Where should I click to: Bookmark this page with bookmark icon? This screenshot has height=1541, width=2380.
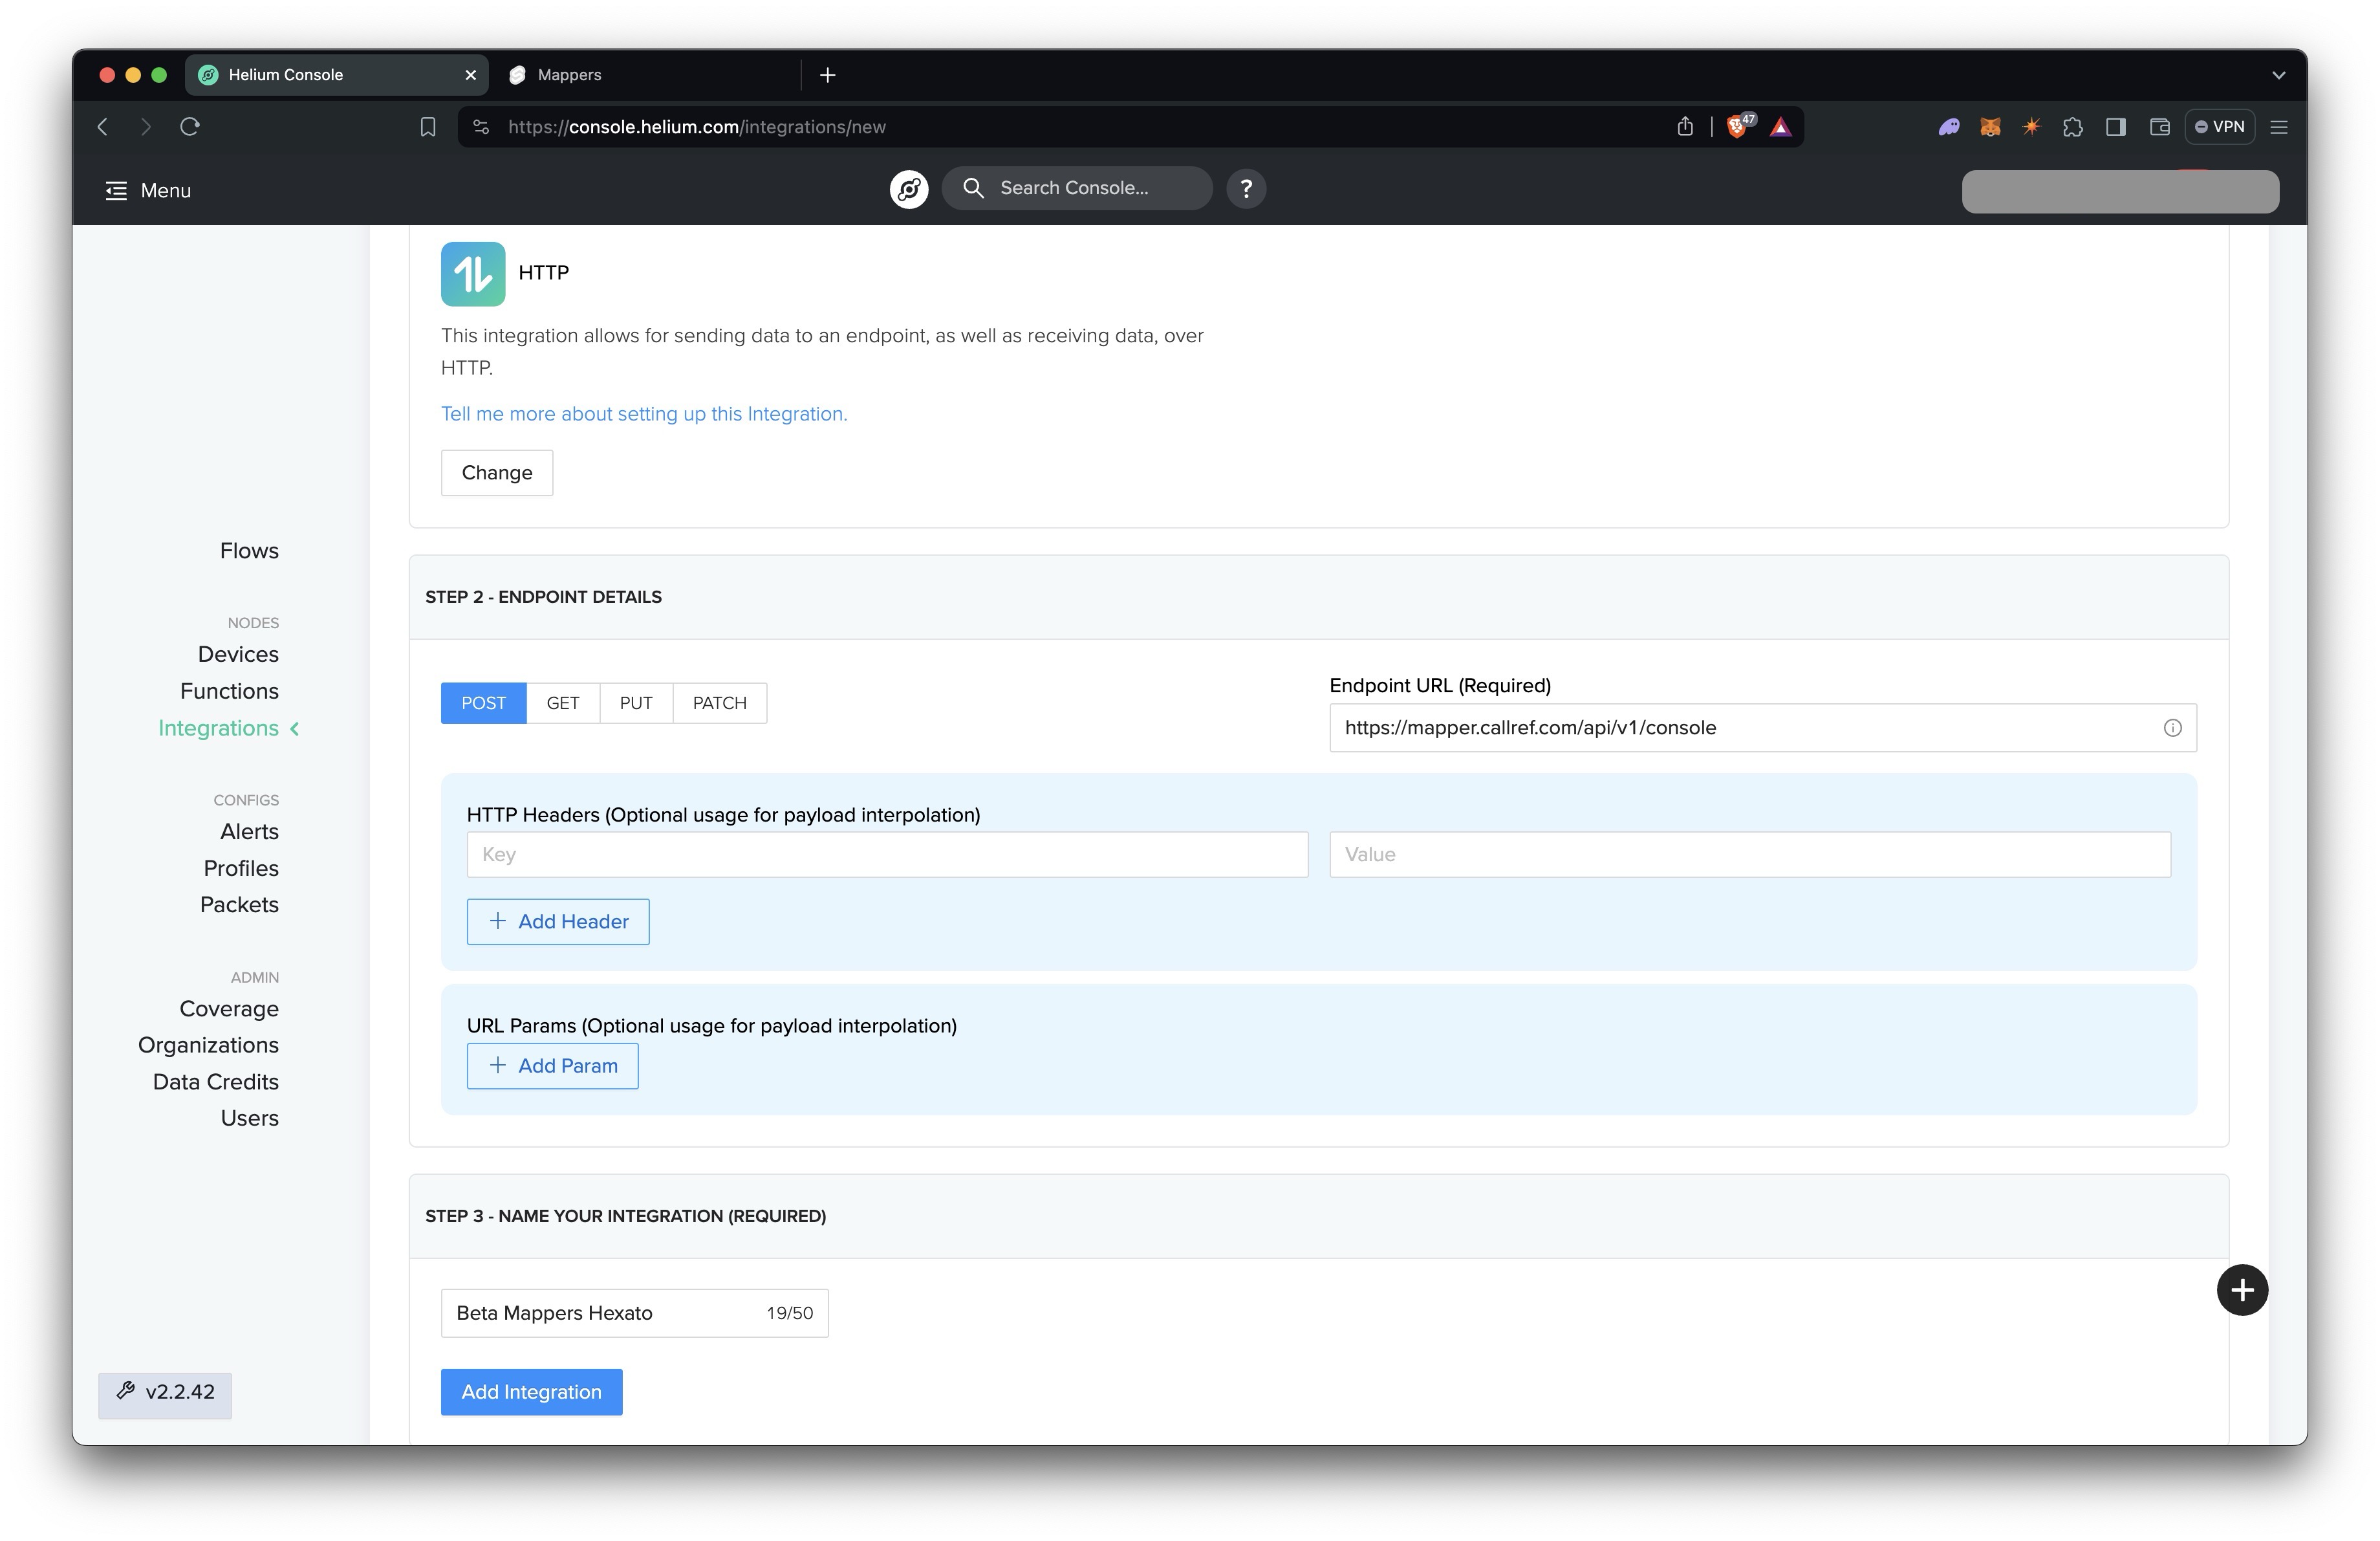pyautogui.click(x=428, y=127)
